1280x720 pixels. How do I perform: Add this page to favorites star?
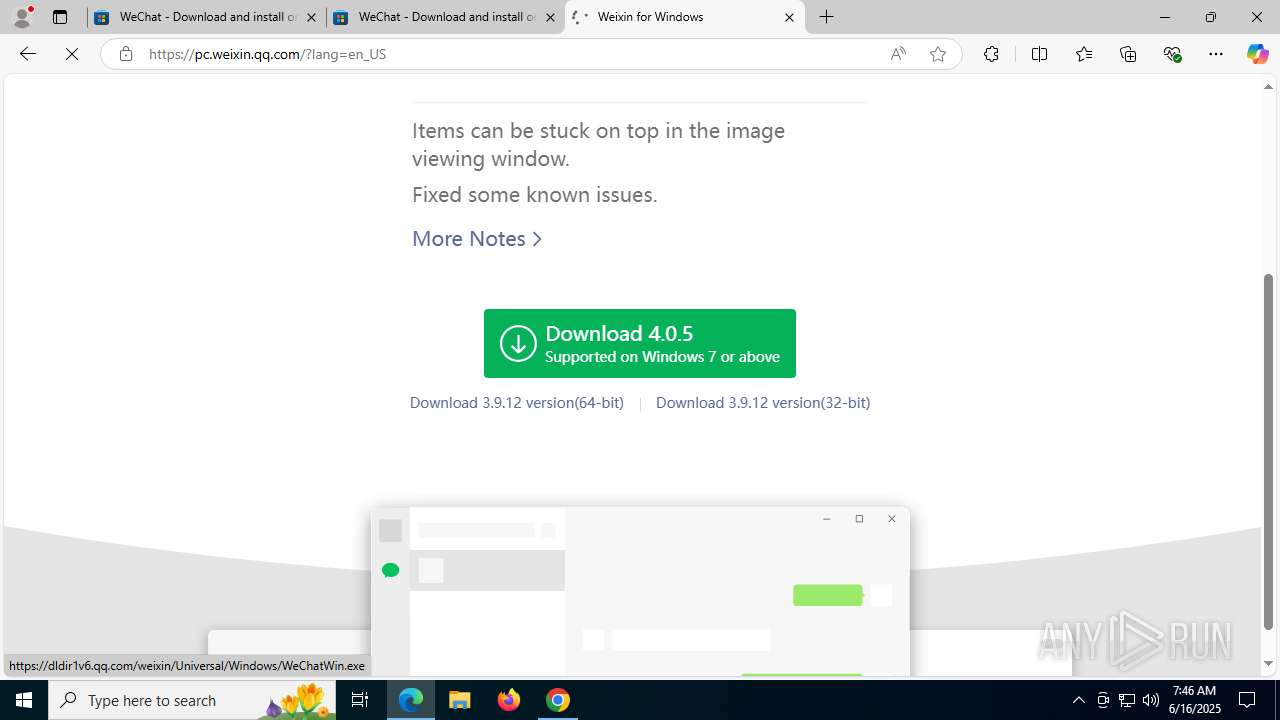[937, 54]
